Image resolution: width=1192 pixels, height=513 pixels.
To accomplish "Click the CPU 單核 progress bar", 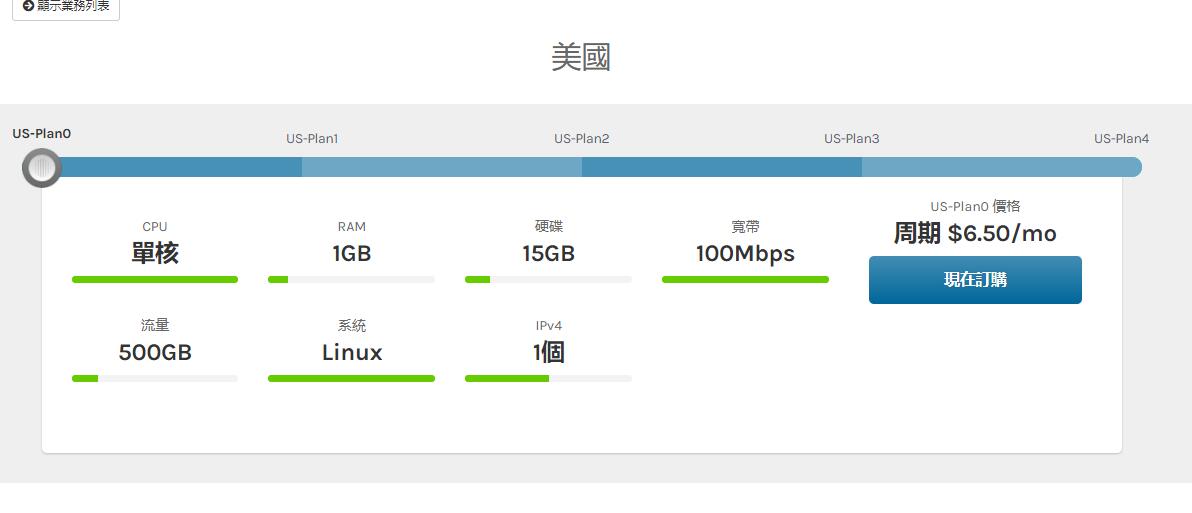I will (x=155, y=280).
